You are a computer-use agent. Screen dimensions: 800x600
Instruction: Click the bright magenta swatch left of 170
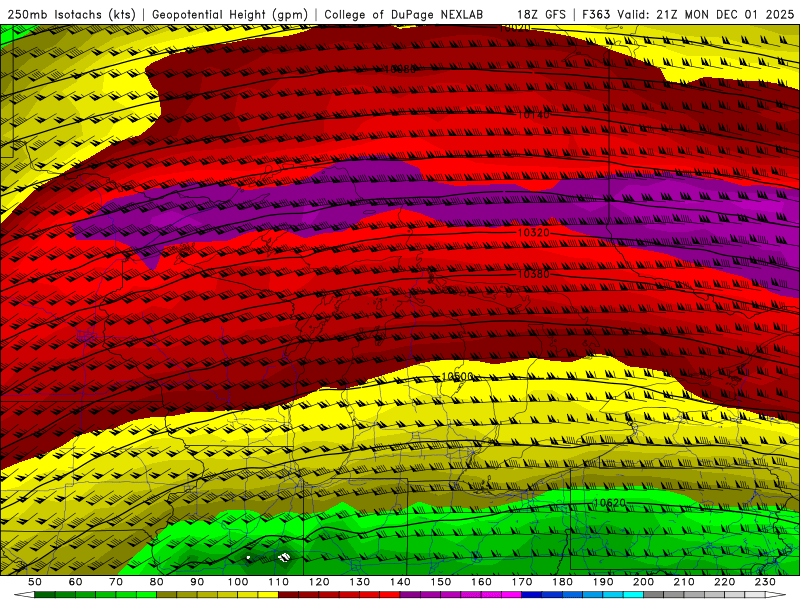(x=512, y=595)
